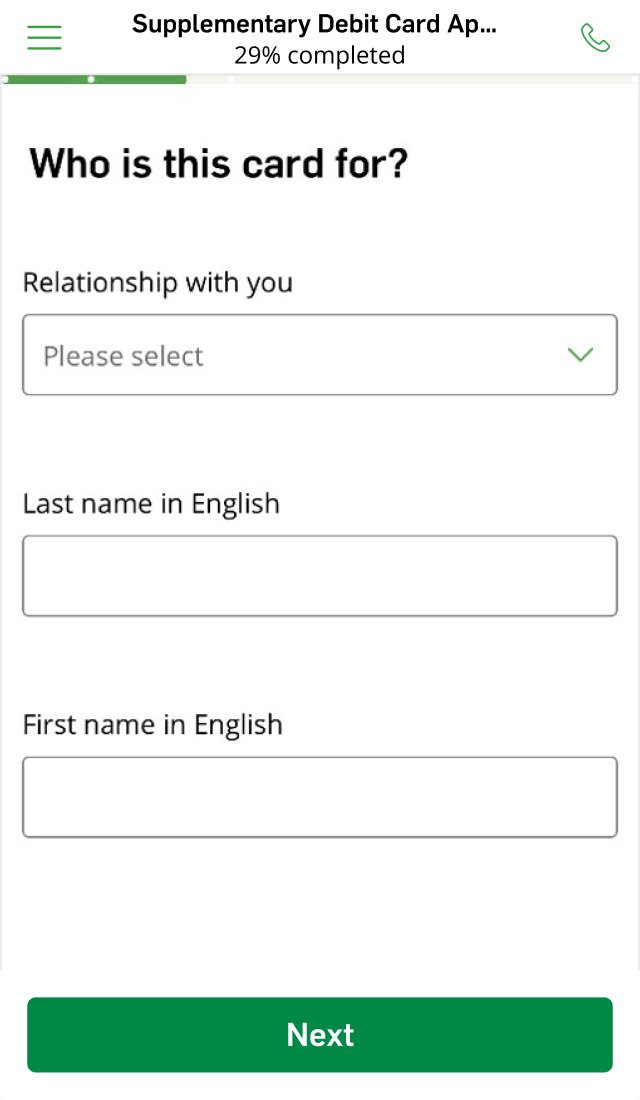
Task: Tap the phone call icon
Action: click(595, 38)
